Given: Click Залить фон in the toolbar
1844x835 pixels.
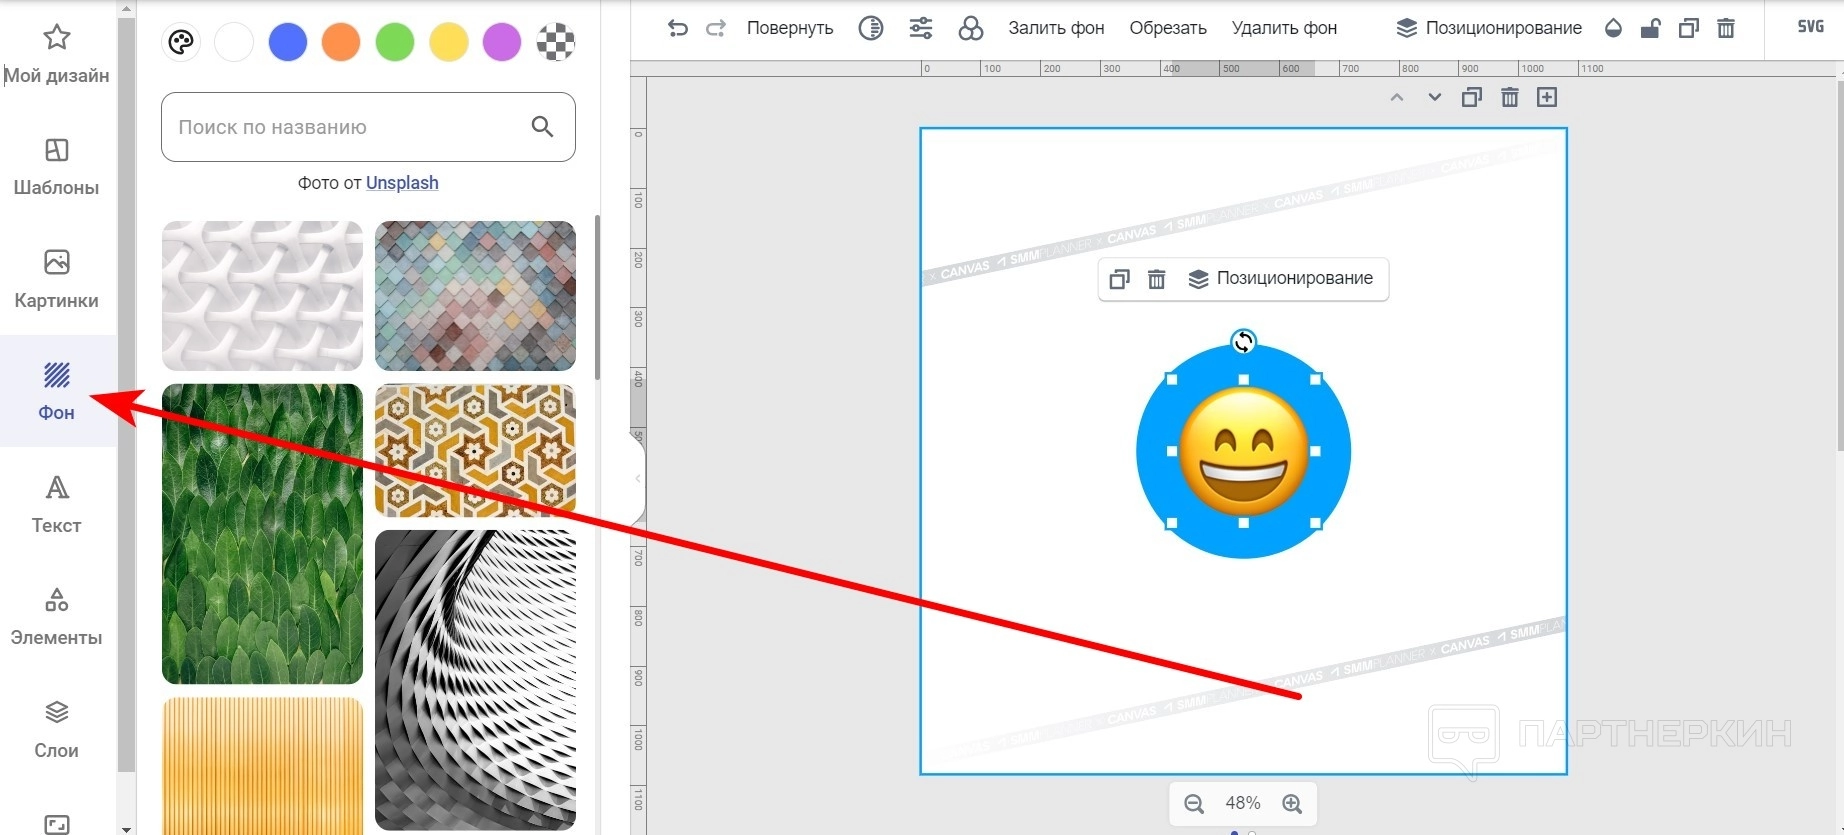Looking at the screenshot, I should coord(1056,28).
